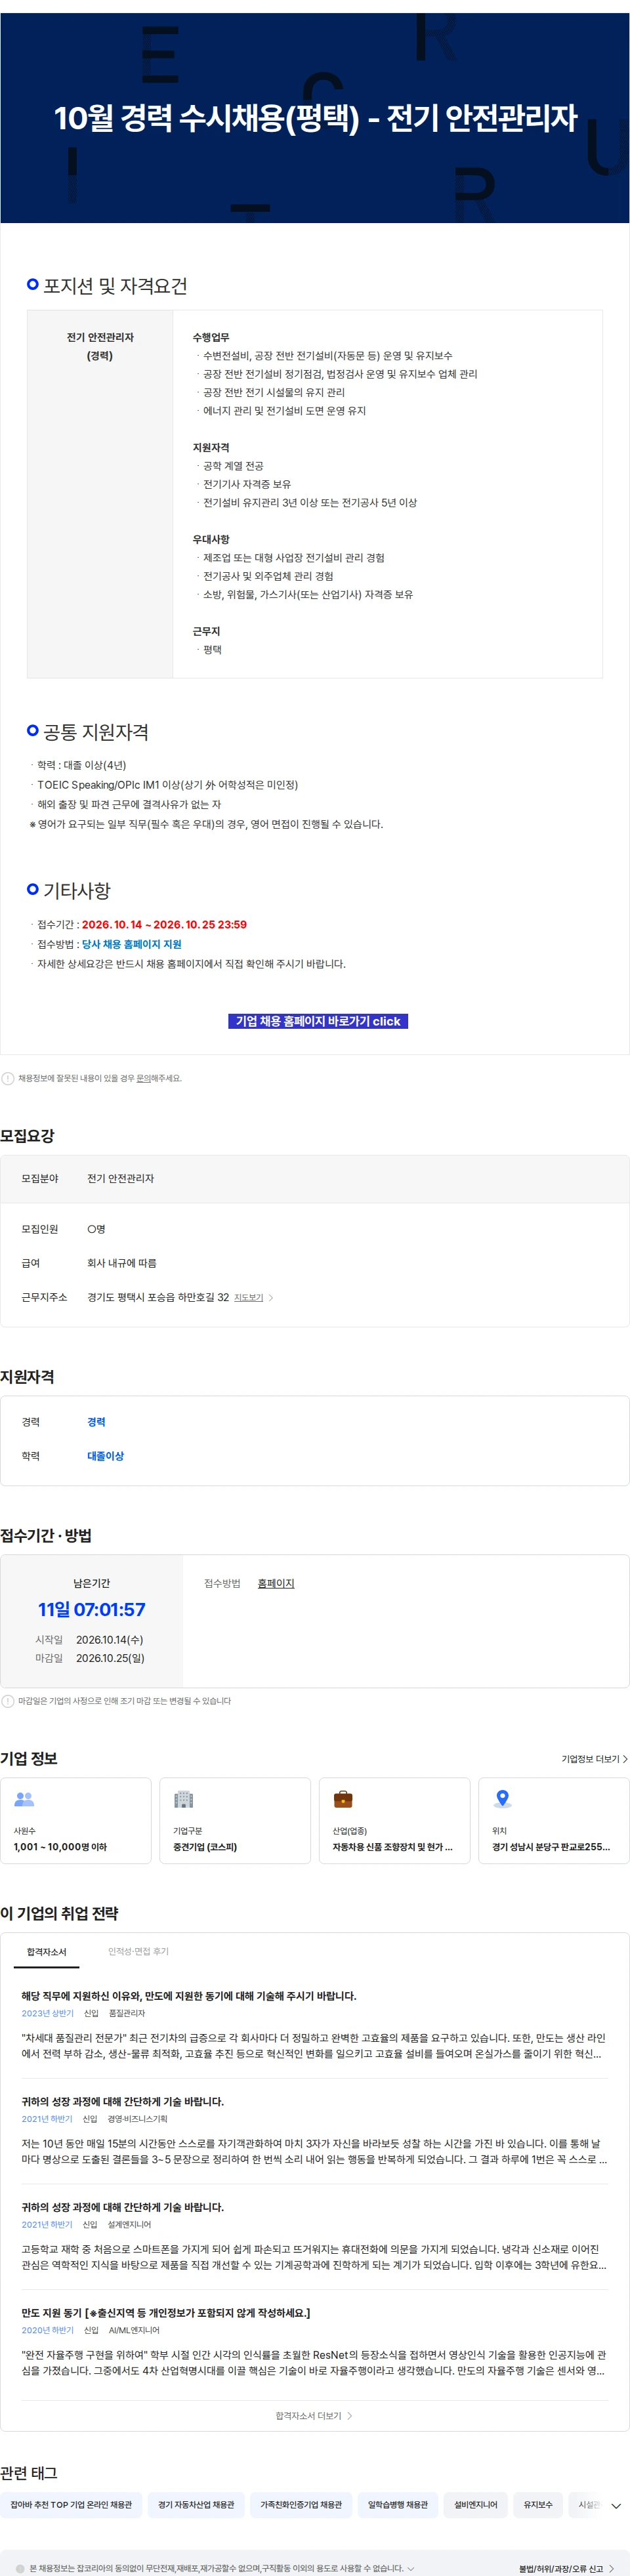
Task: Click the arrow icon after 오류 신고
Action: point(611,2568)
